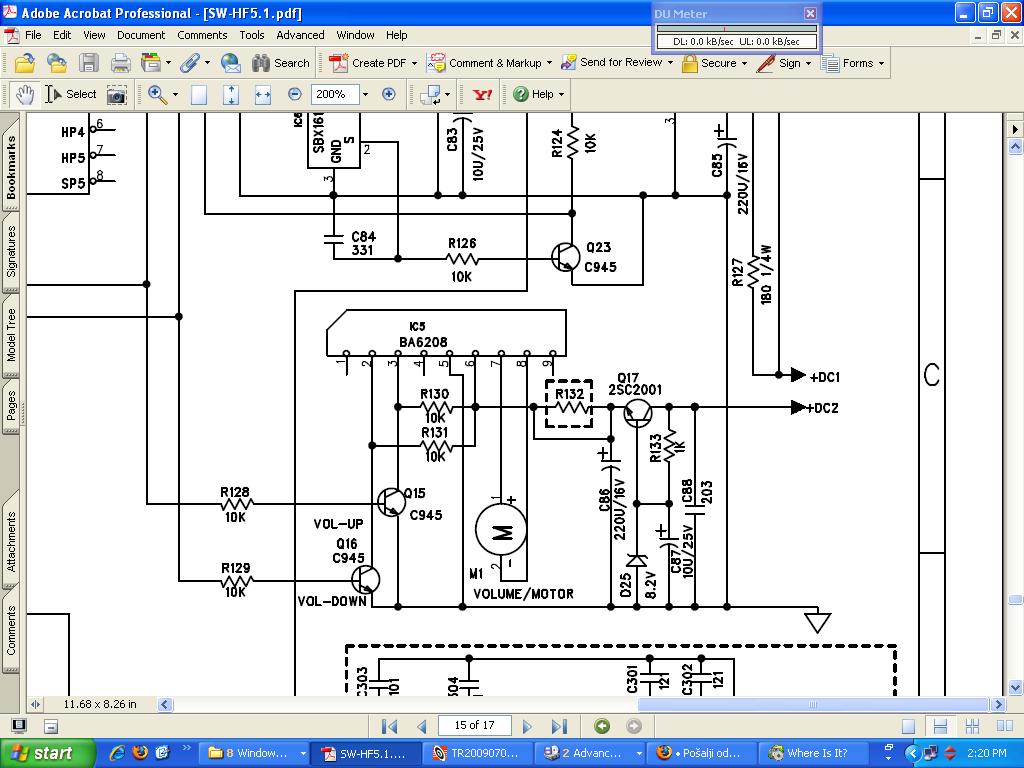Go to the last page
The width and height of the screenshot is (1024, 768).
(x=559, y=726)
